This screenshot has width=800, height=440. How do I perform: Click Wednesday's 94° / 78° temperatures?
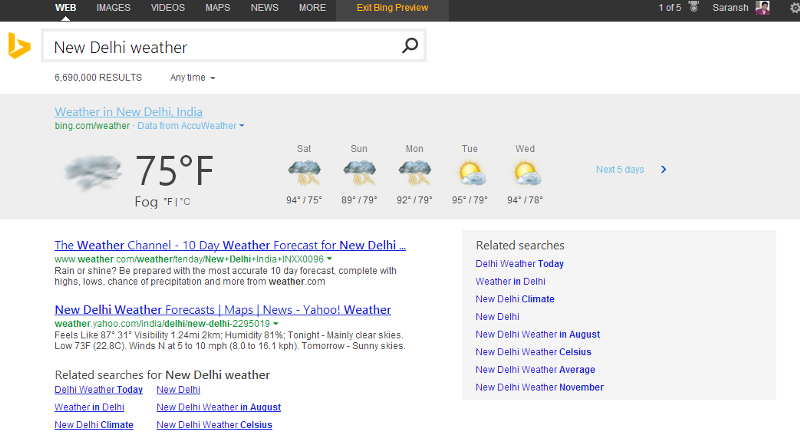pos(525,200)
